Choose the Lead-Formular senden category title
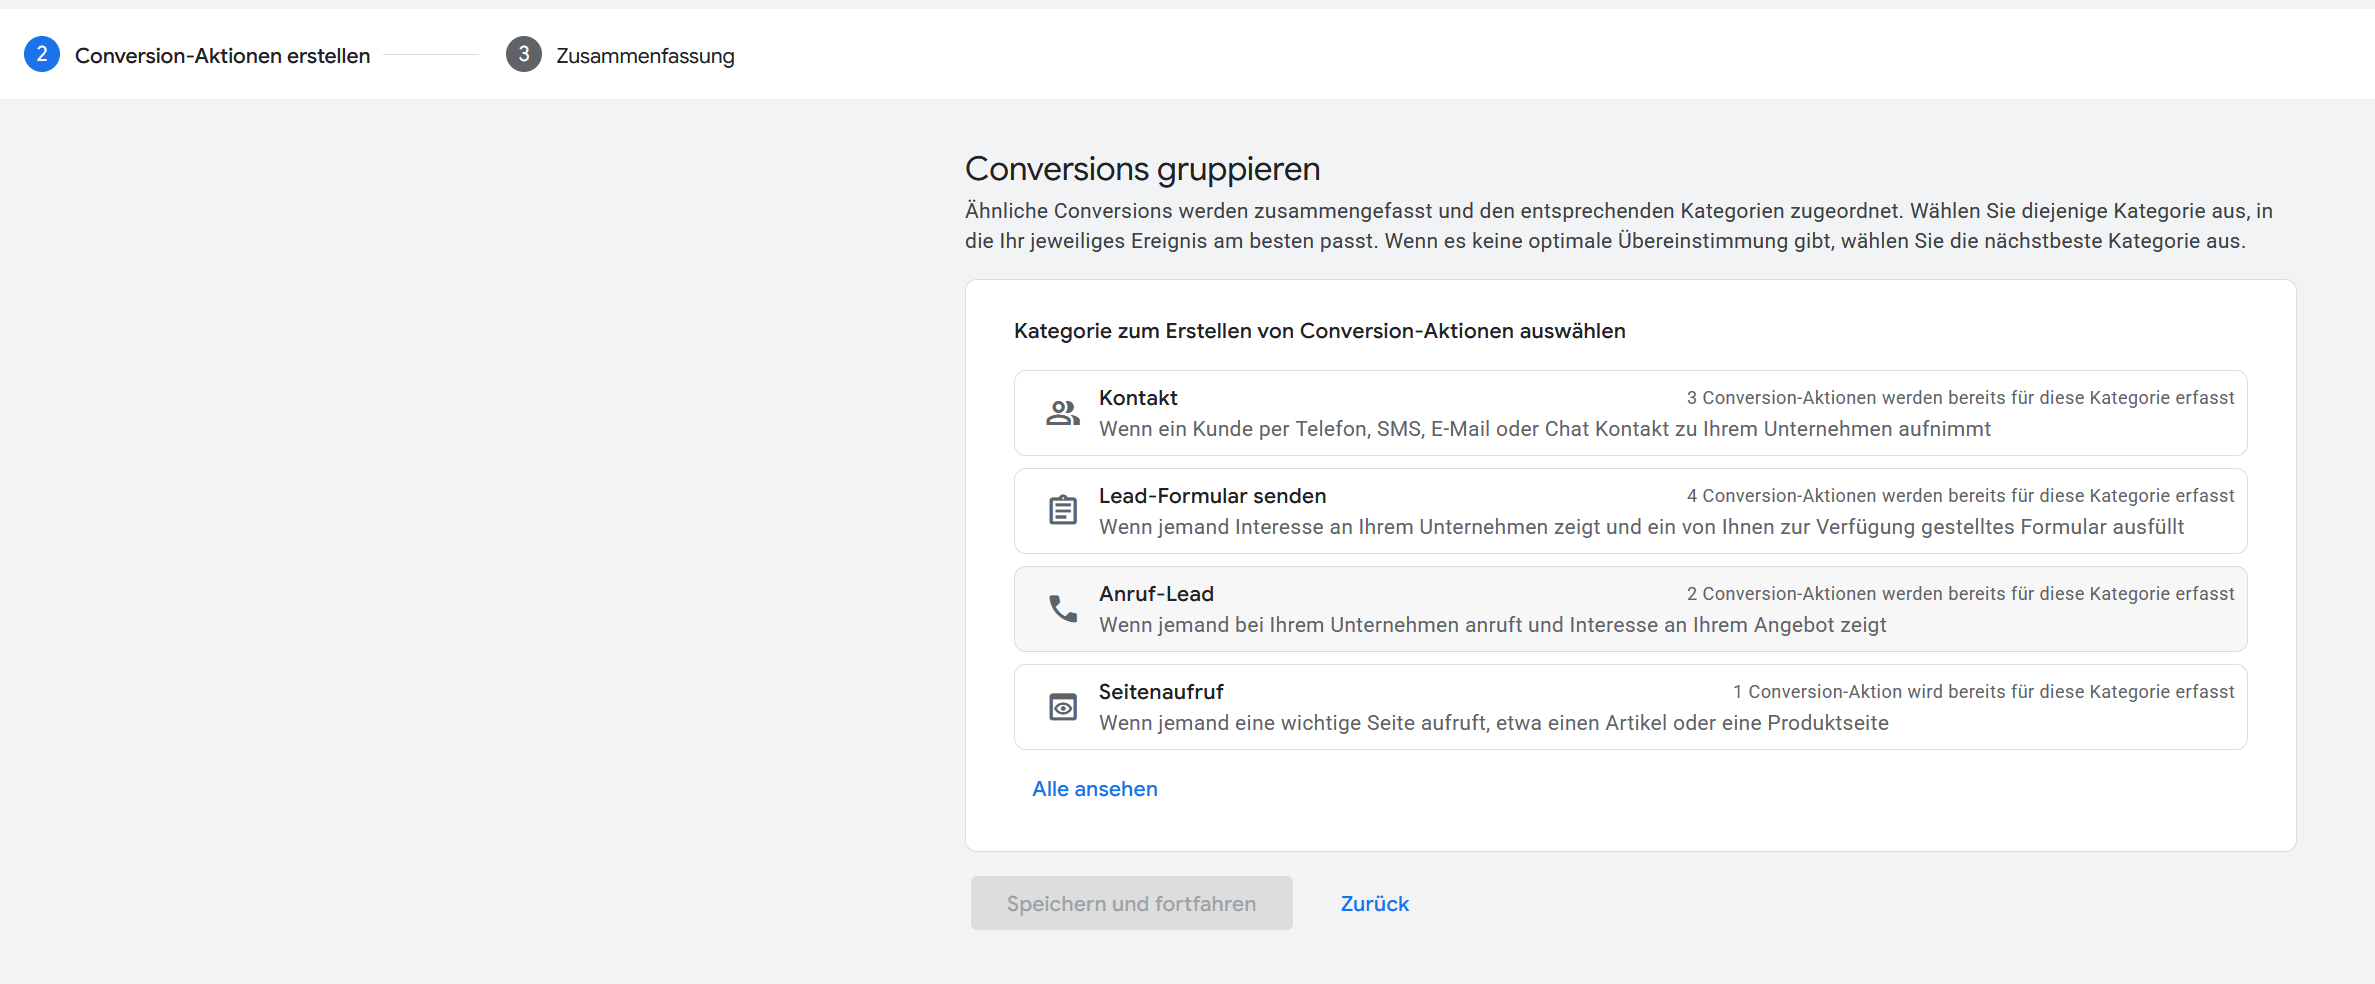This screenshot has height=984, width=2375. [x=1212, y=496]
